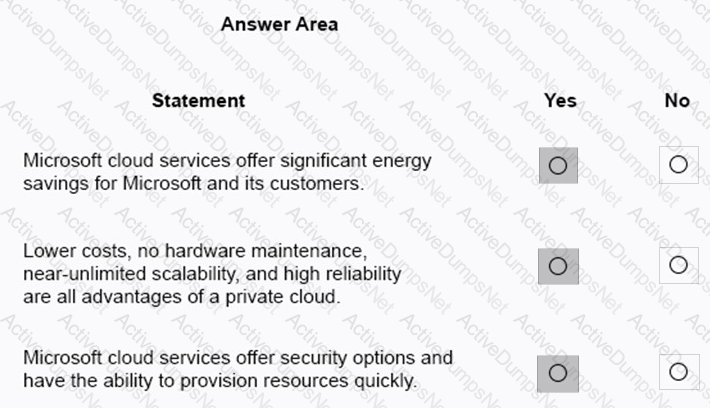
Task: Click the "No" column header
Action: pos(677,101)
